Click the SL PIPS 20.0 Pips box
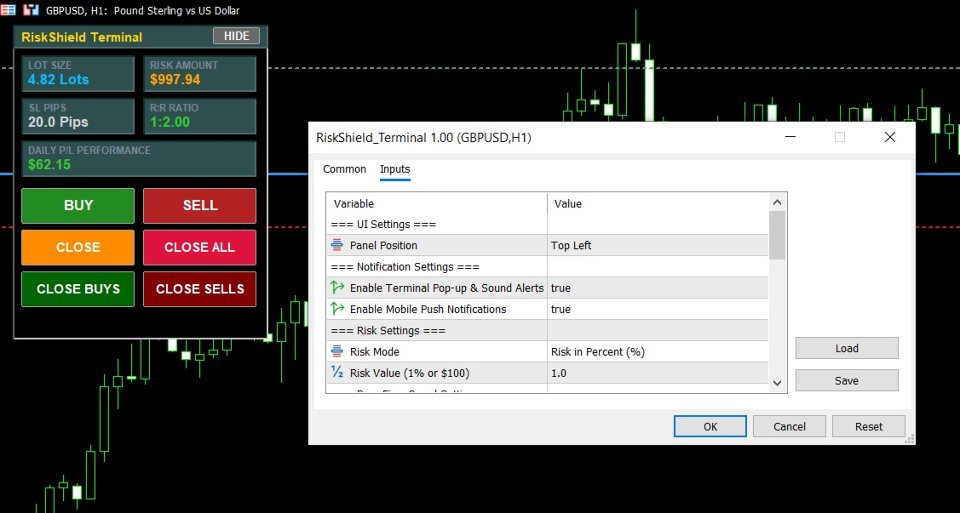 click(78, 116)
